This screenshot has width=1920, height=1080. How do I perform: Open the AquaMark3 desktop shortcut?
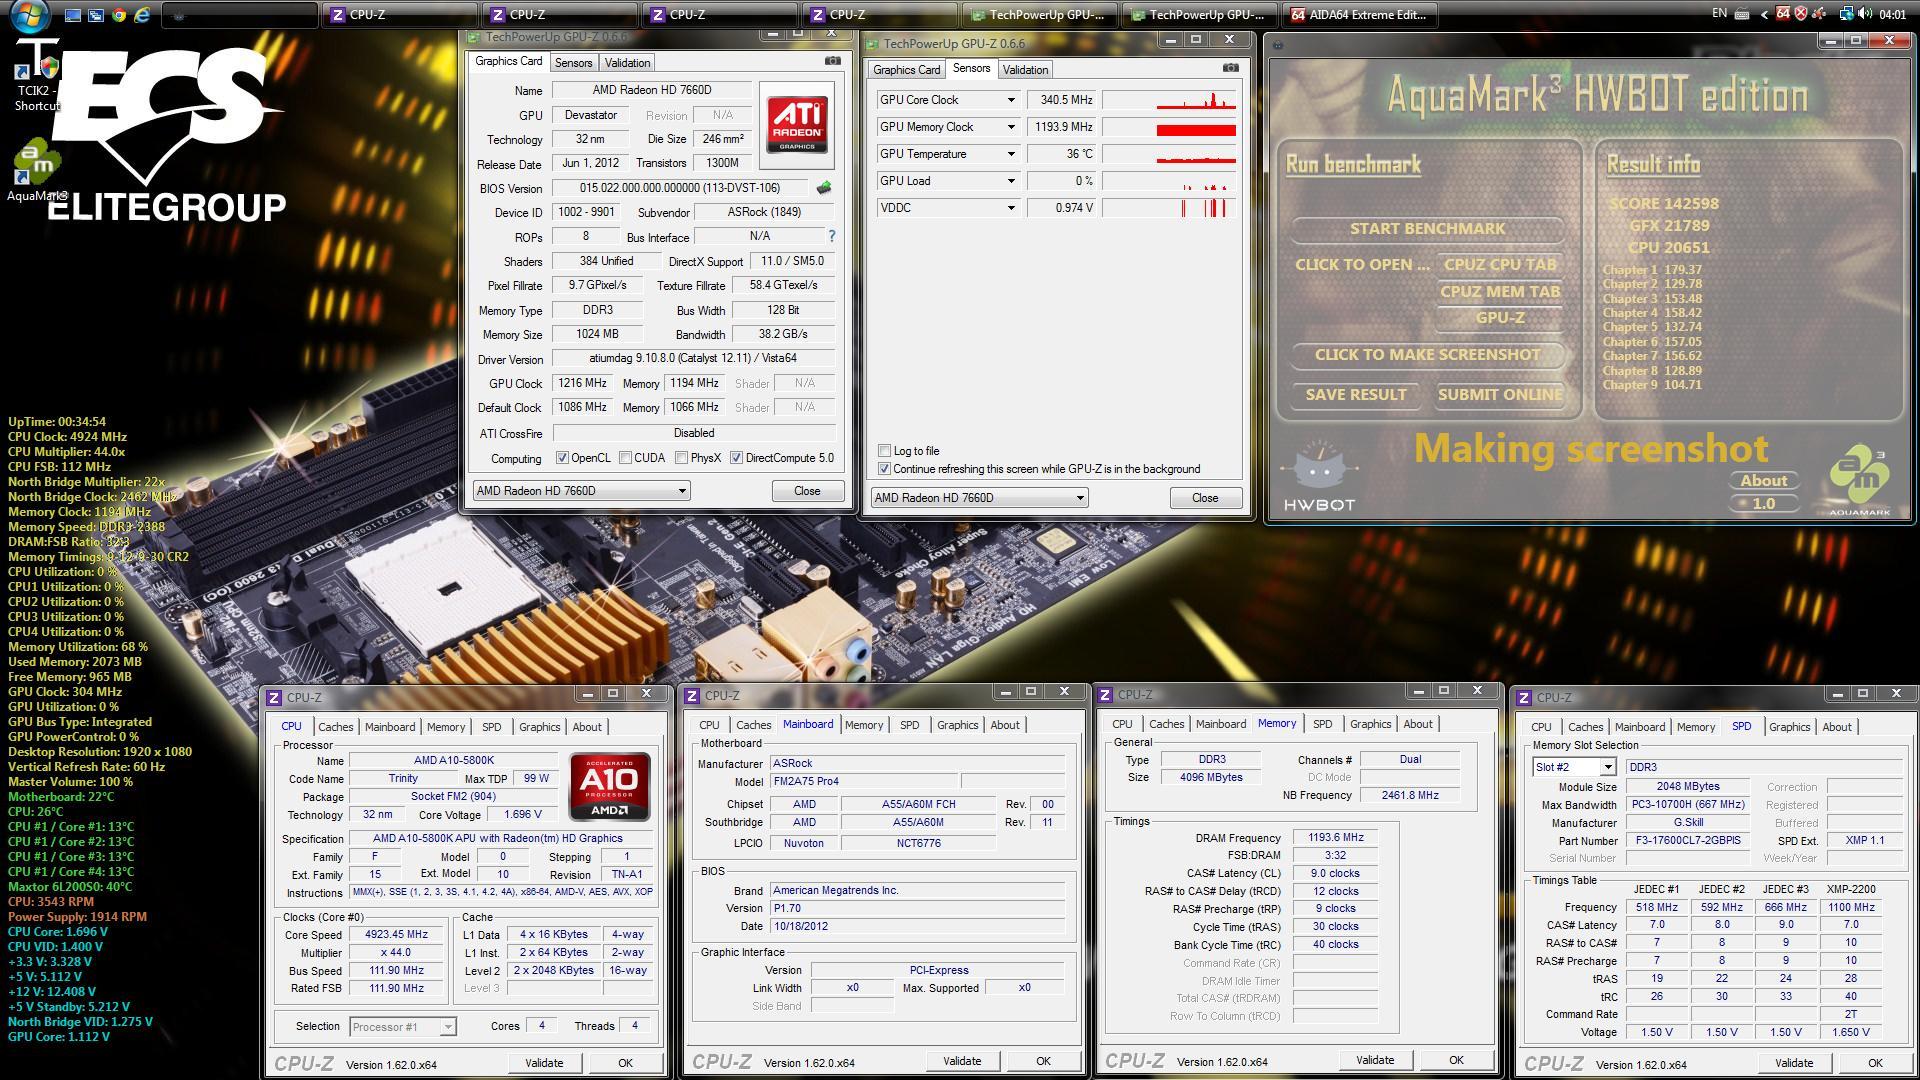point(36,172)
